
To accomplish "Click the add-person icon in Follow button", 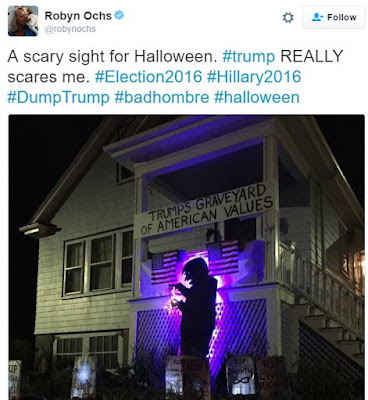I will (x=317, y=17).
